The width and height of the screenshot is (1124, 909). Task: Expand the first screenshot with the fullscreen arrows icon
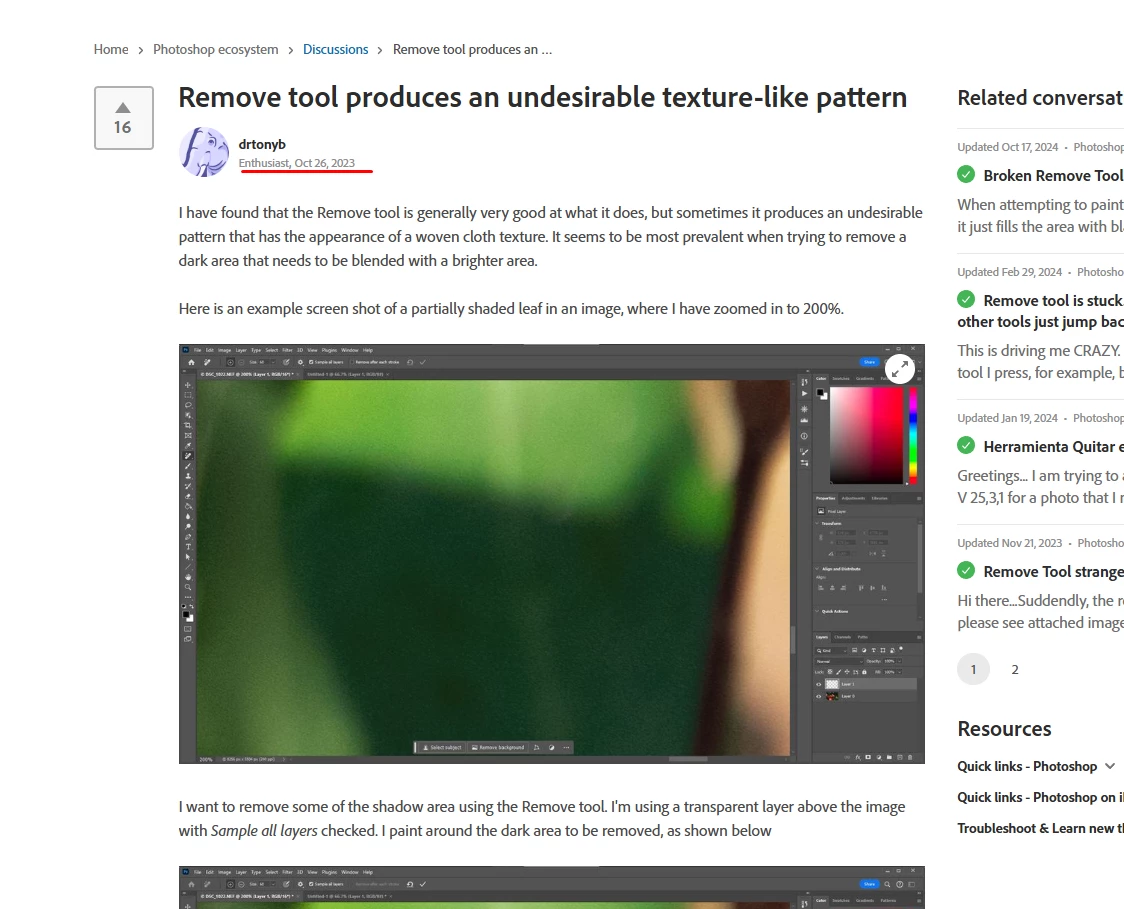(x=900, y=368)
